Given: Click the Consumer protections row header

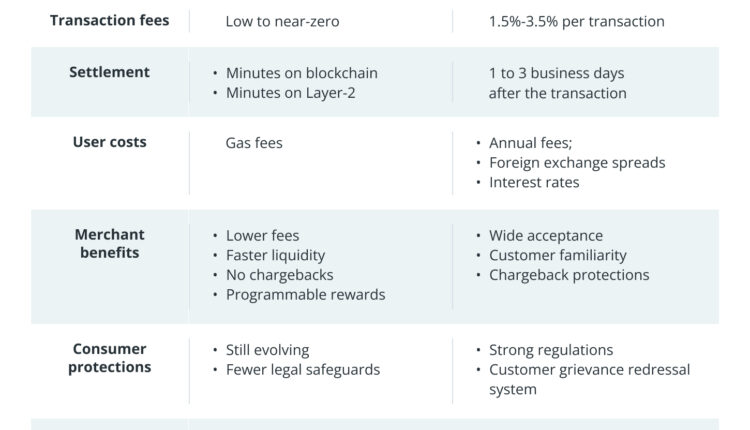Looking at the screenshot, I should [x=109, y=358].
